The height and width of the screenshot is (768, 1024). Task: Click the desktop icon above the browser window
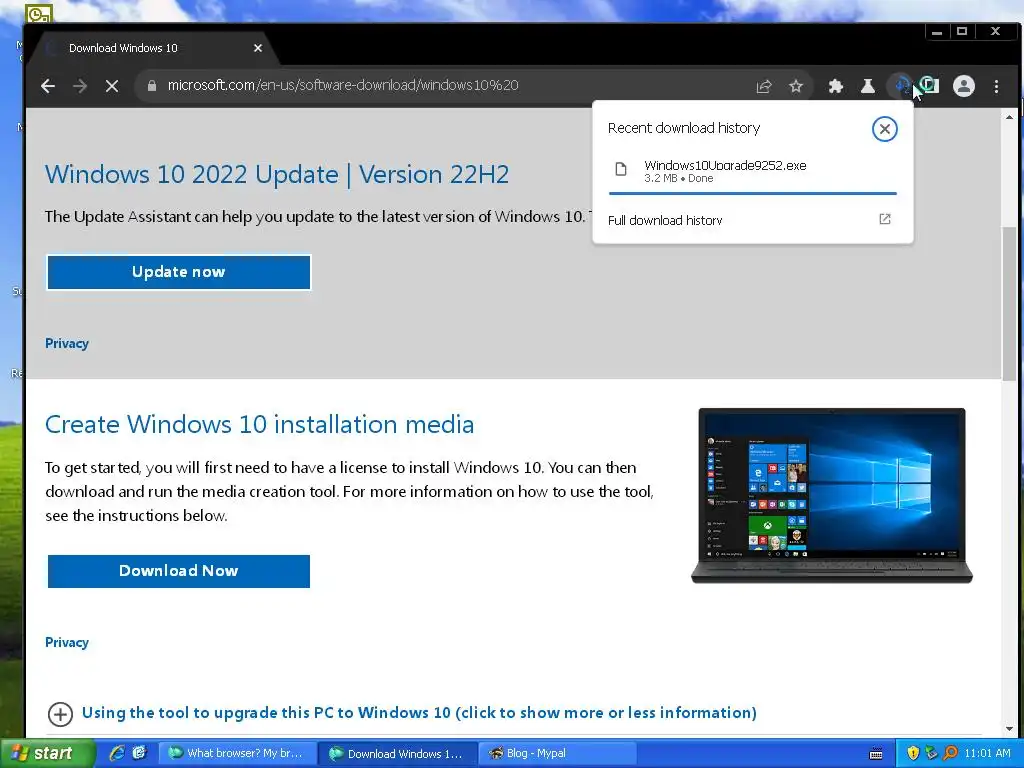39,13
